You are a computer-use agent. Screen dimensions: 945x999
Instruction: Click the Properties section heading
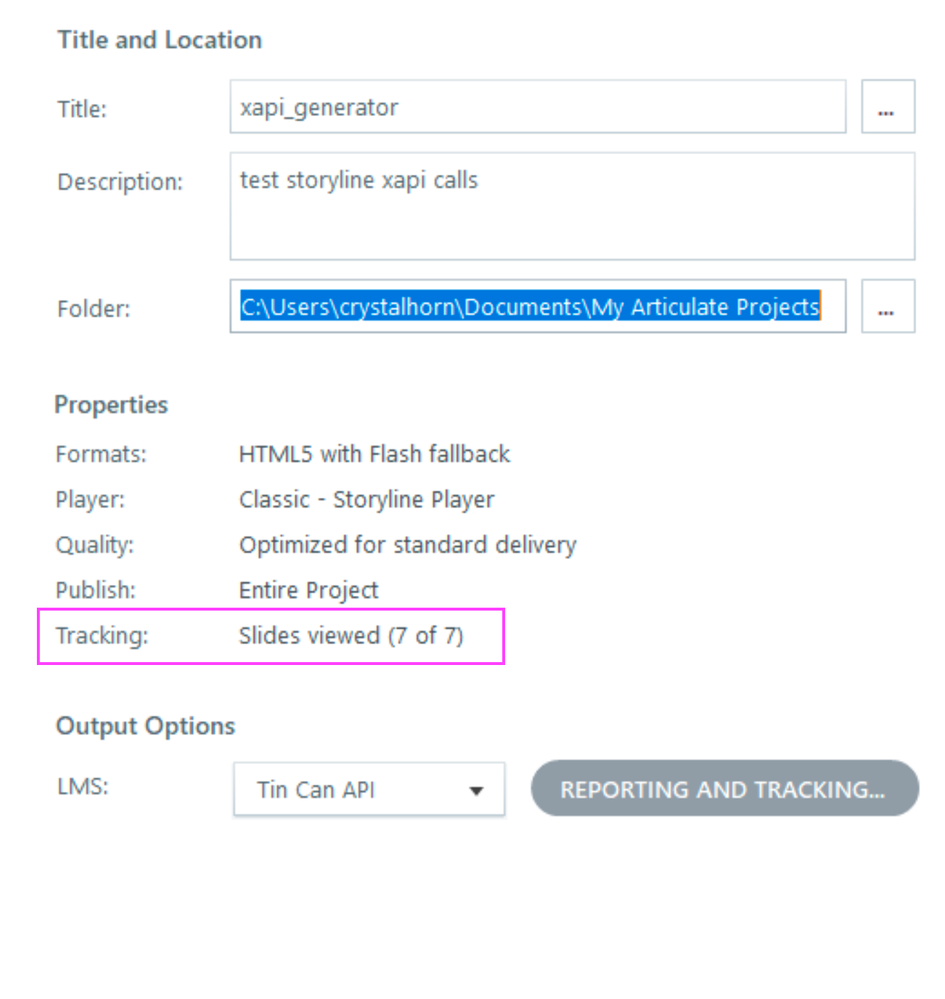pos(111,405)
